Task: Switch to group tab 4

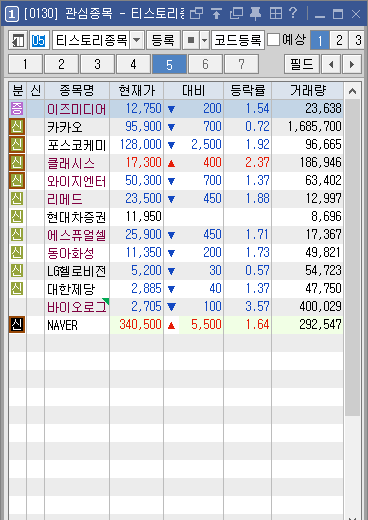Action: pos(133,64)
